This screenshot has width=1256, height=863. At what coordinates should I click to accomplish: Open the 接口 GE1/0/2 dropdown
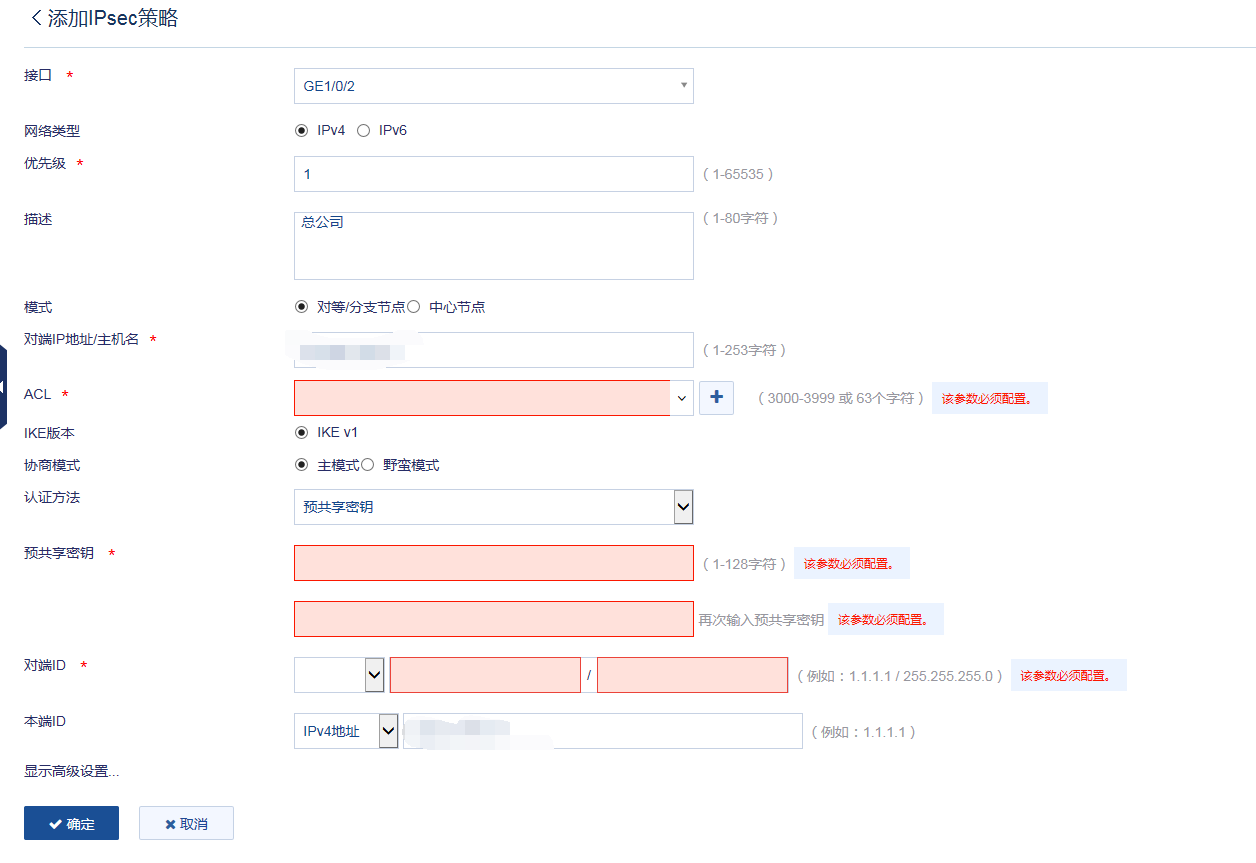coord(493,86)
